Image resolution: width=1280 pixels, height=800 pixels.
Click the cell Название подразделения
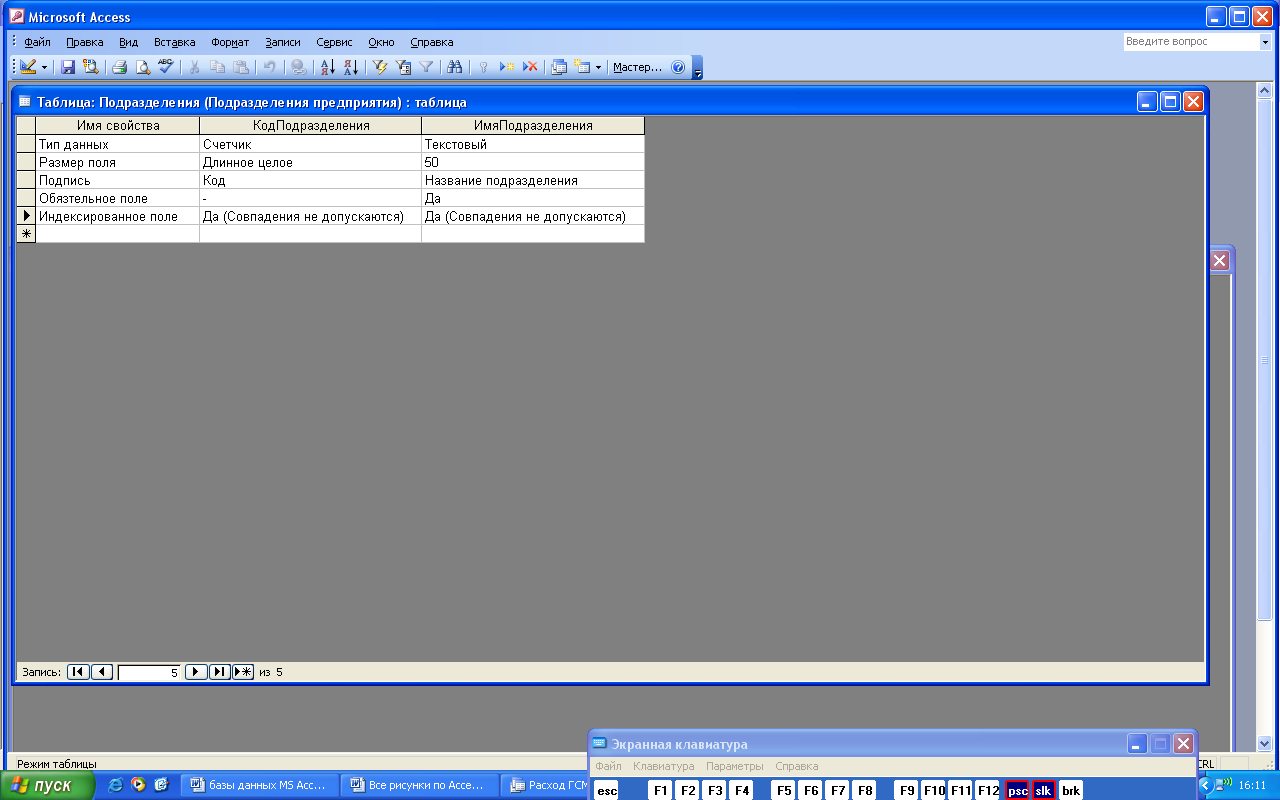coord(533,180)
